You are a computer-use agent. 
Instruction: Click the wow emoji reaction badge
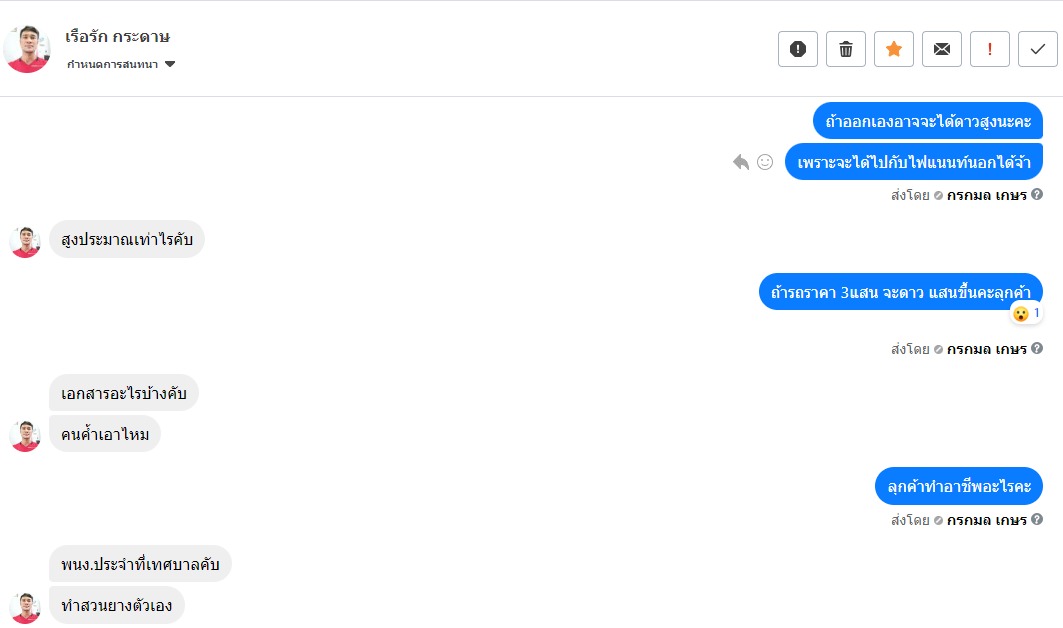(x=1026, y=313)
